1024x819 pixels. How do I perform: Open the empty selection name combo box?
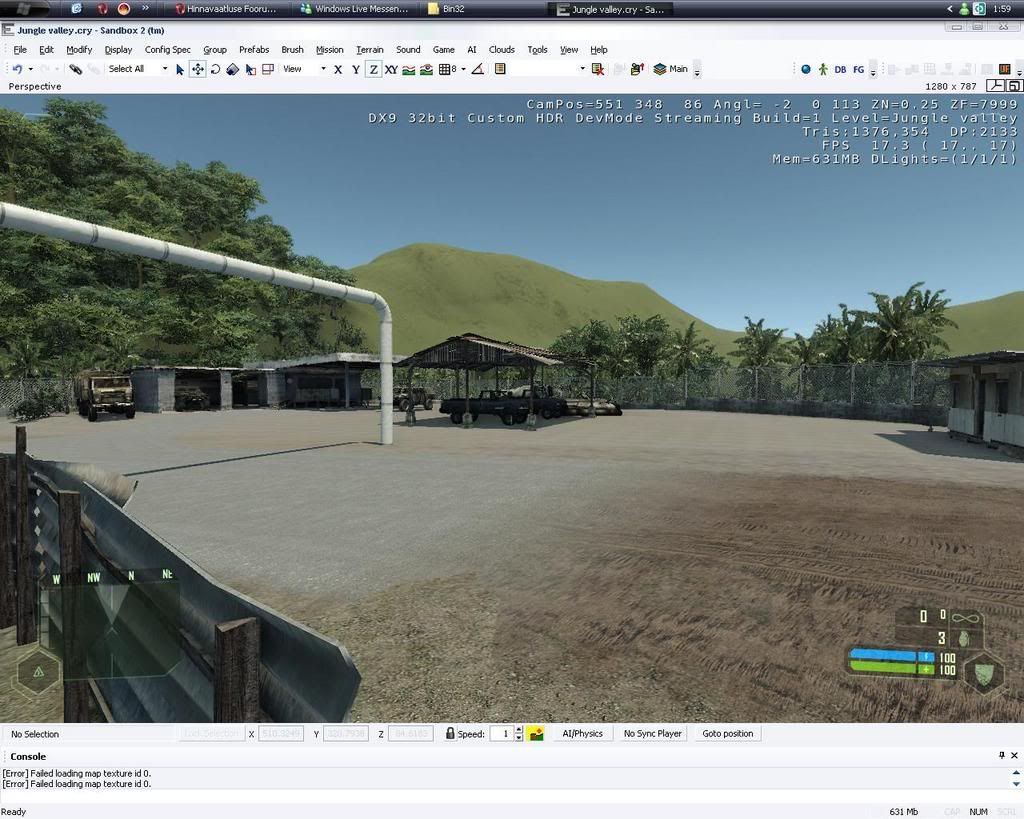(549, 69)
